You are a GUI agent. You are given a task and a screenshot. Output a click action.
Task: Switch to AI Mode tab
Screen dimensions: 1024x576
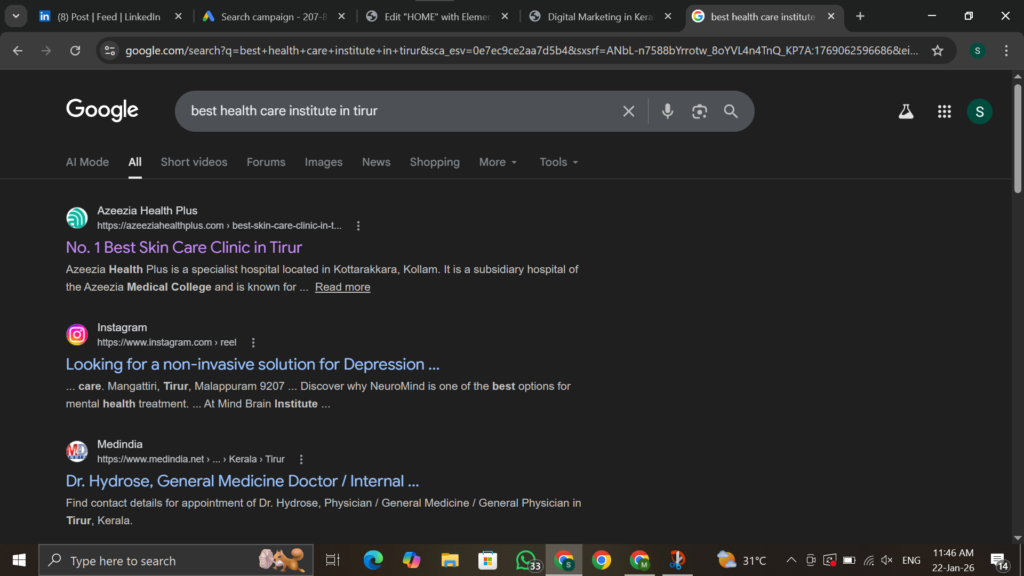tap(87, 162)
